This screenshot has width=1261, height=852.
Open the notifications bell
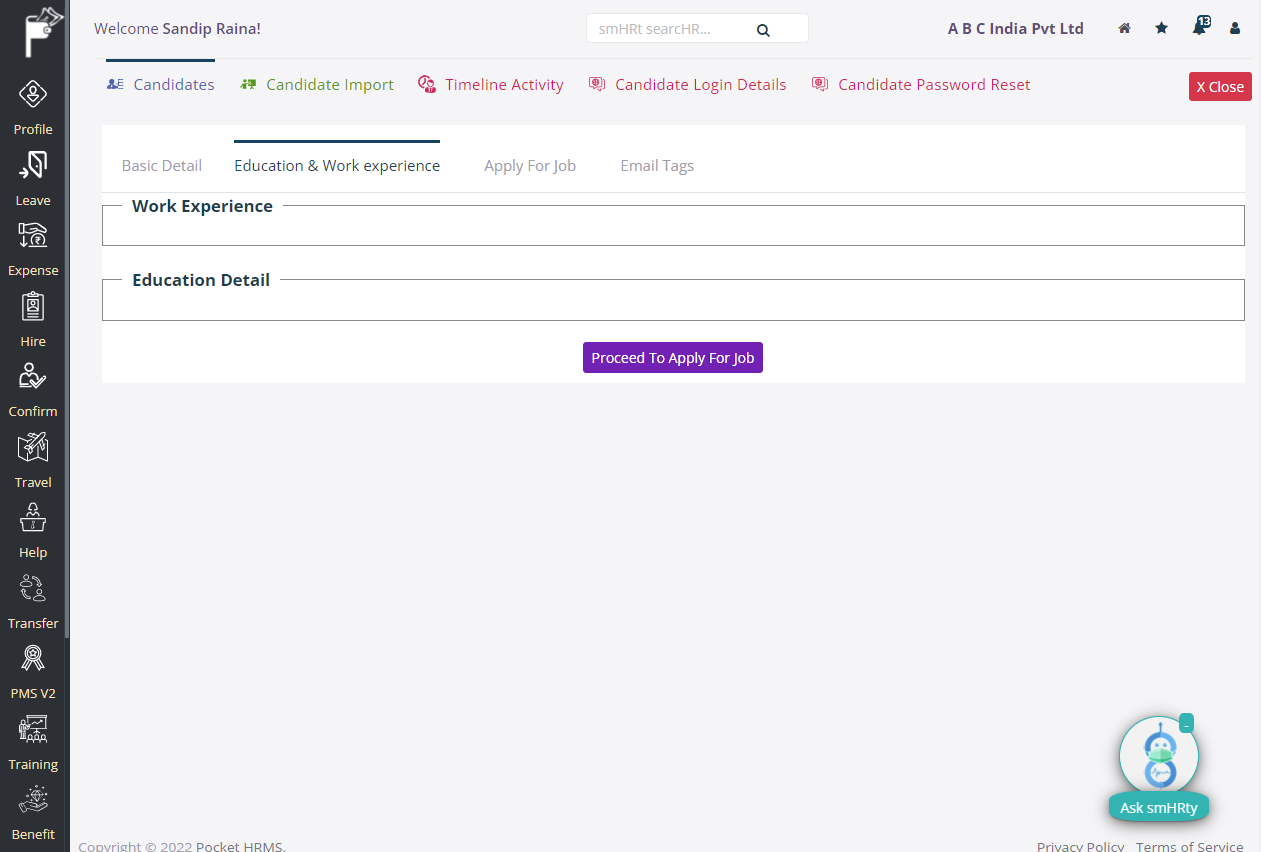pyautogui.click(x=1198, y=28)
